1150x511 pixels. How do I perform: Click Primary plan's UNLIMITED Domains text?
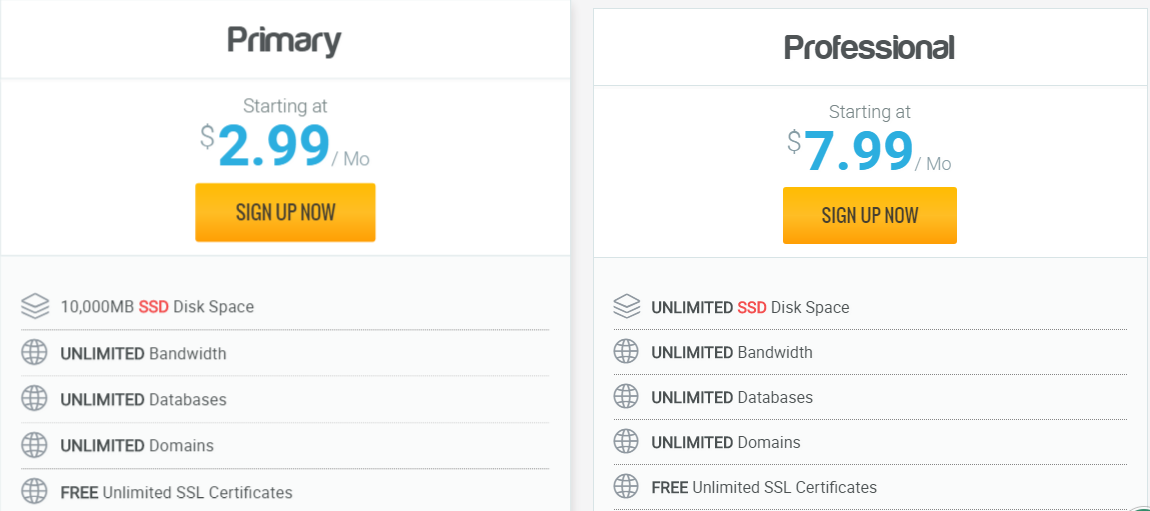137,445
